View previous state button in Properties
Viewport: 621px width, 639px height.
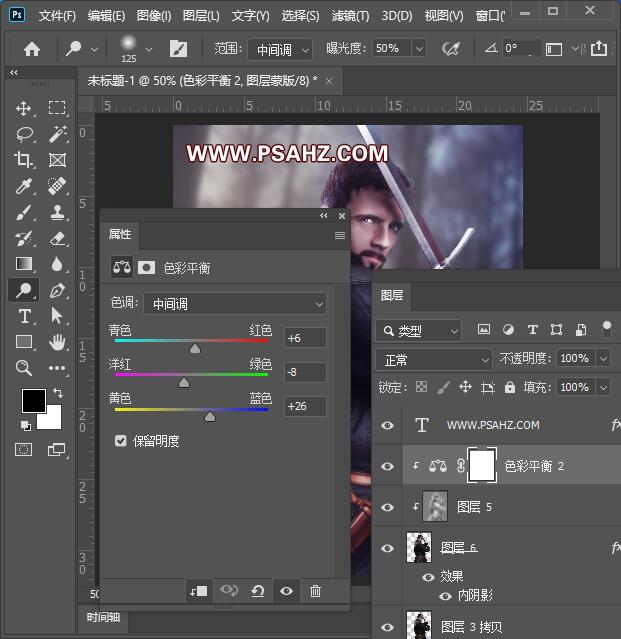(229, 591)
